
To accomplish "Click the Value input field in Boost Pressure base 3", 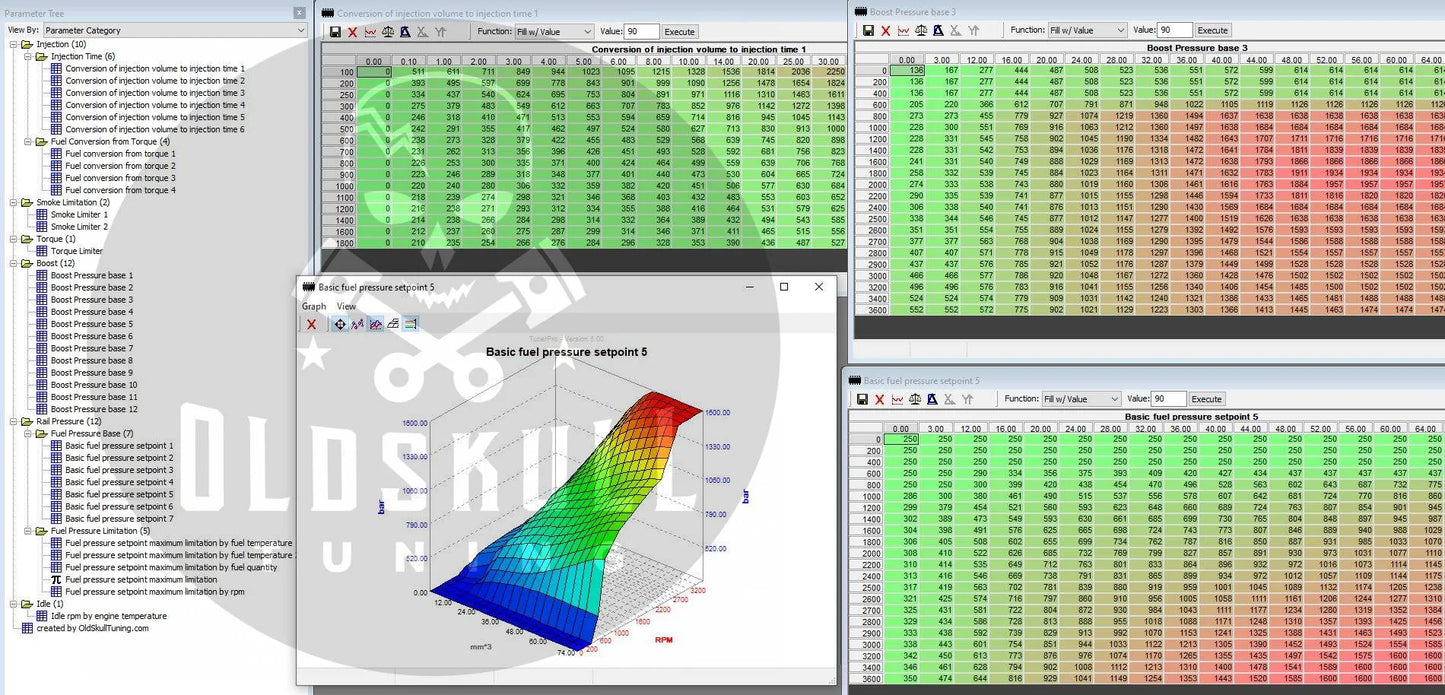I will [x=1174, y=31].
